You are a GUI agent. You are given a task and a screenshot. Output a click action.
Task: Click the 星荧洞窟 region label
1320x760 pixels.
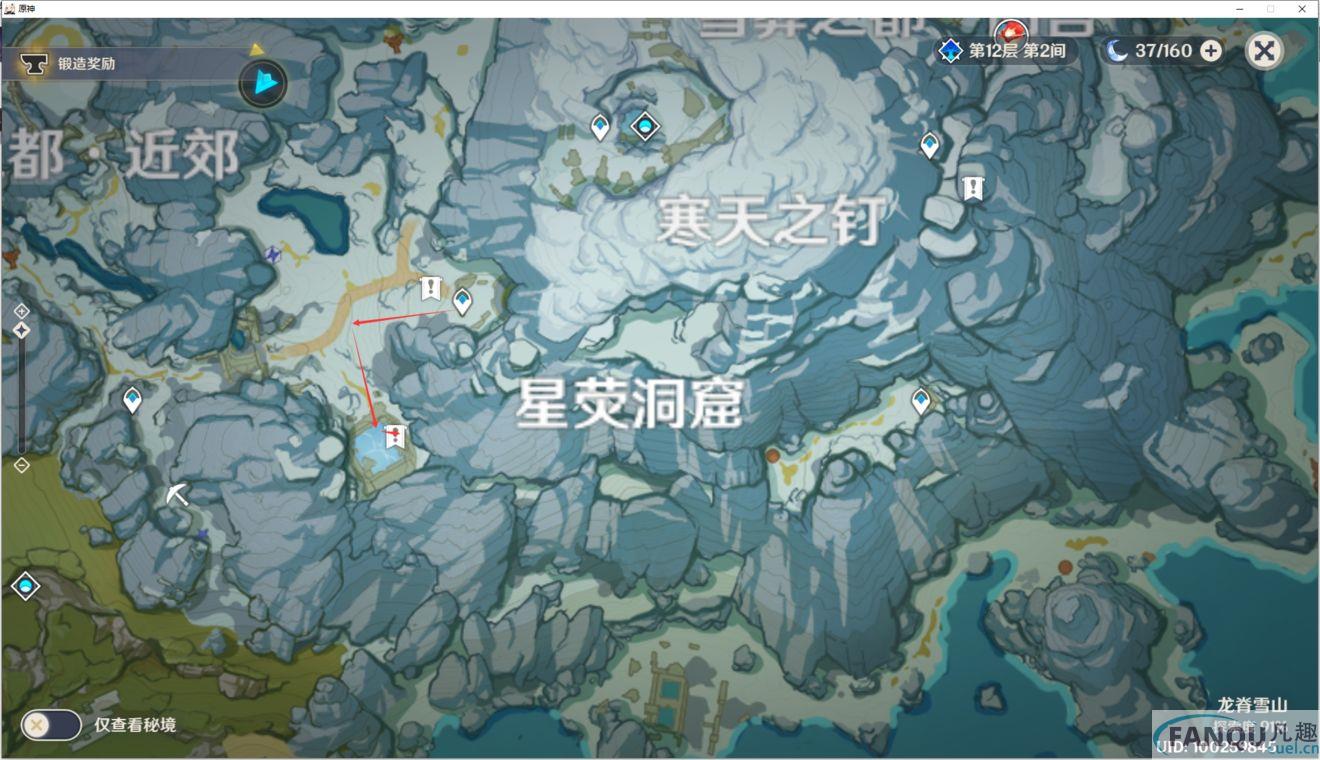coord(630,405)
